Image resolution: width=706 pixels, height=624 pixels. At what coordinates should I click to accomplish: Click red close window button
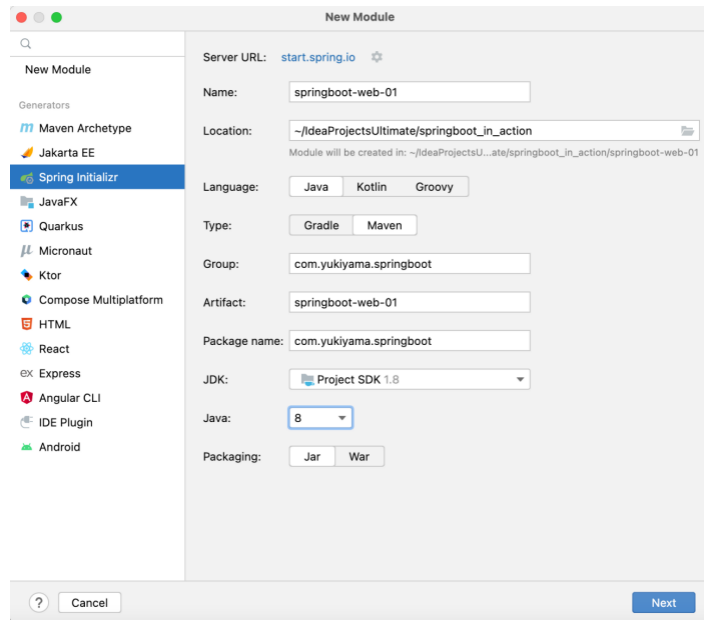click(x=21, y=17)
